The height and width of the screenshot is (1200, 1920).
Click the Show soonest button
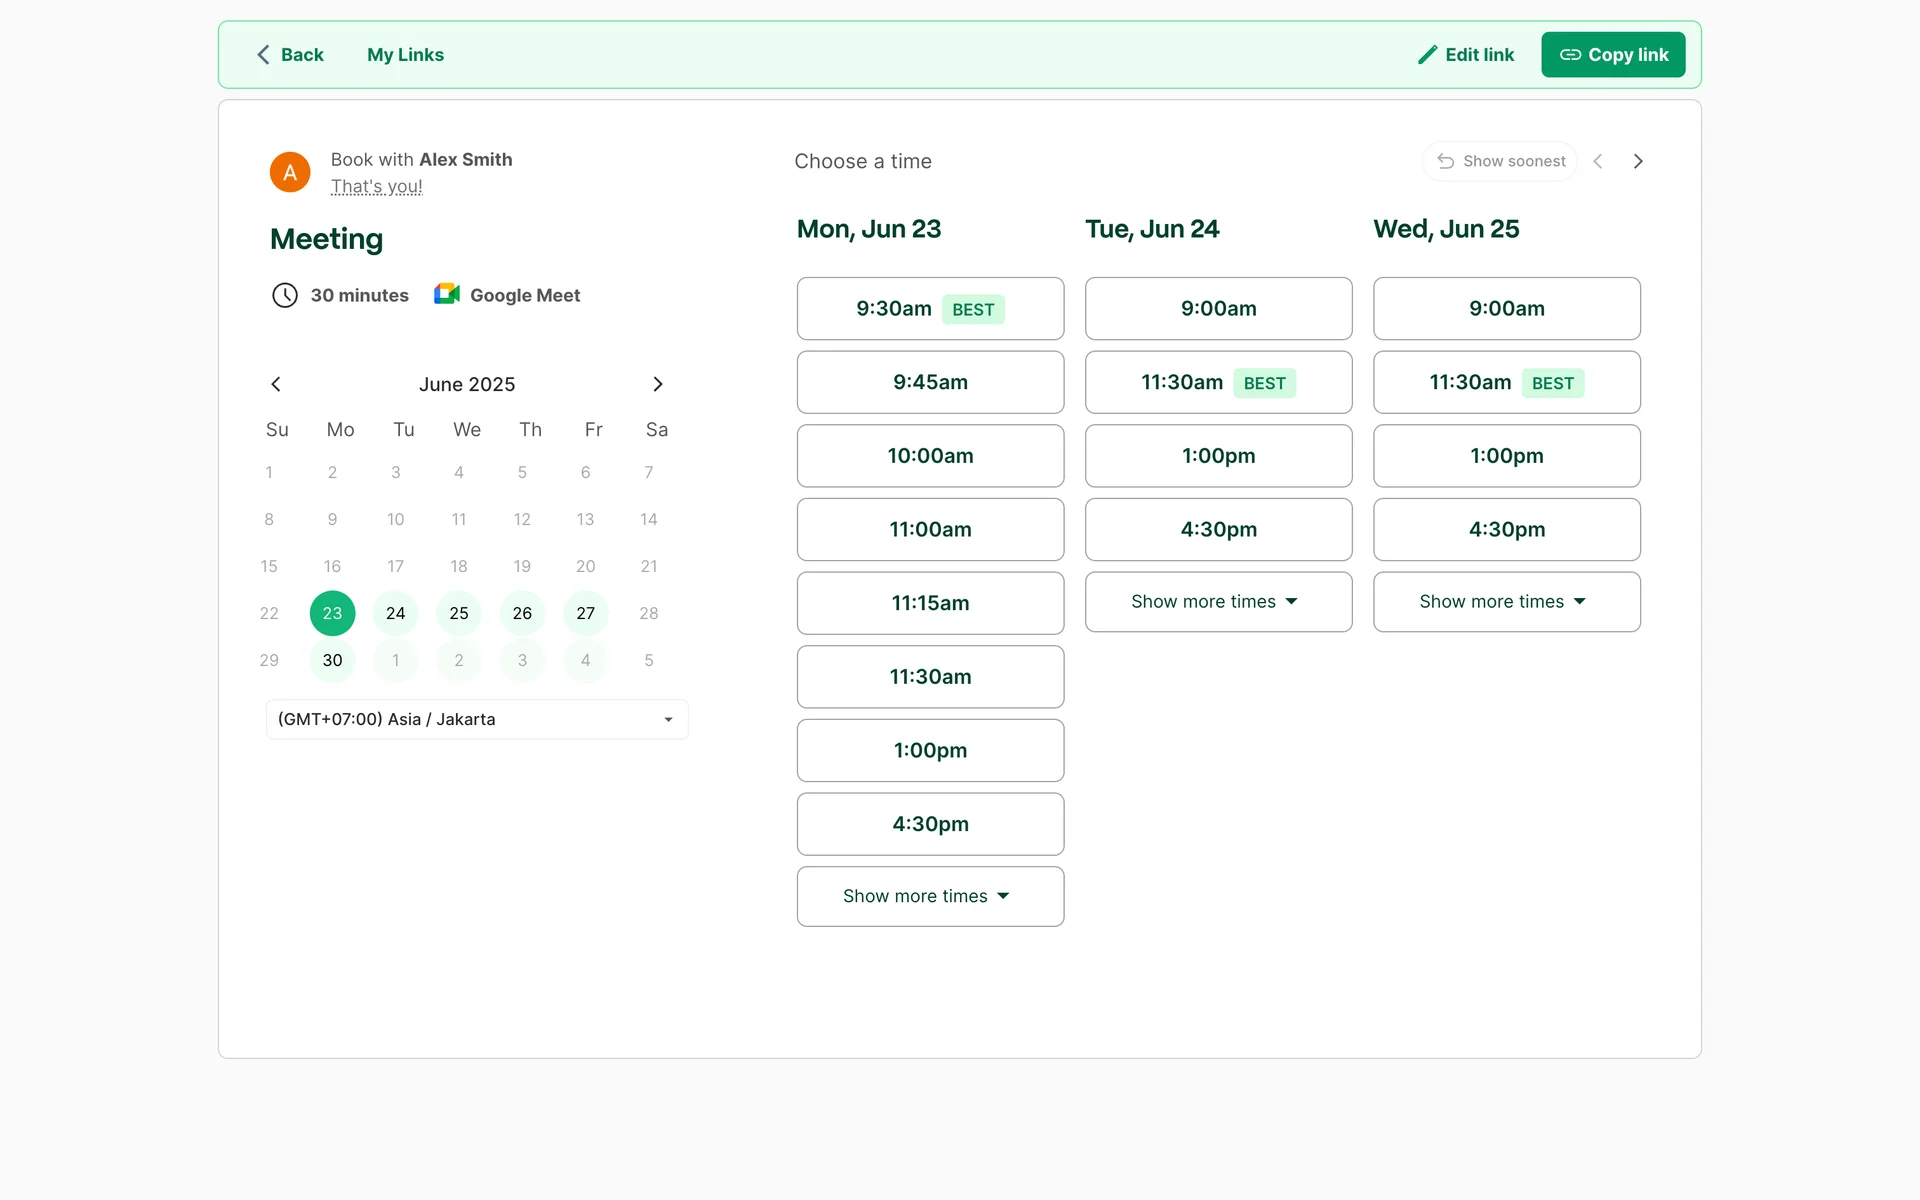1500,161
